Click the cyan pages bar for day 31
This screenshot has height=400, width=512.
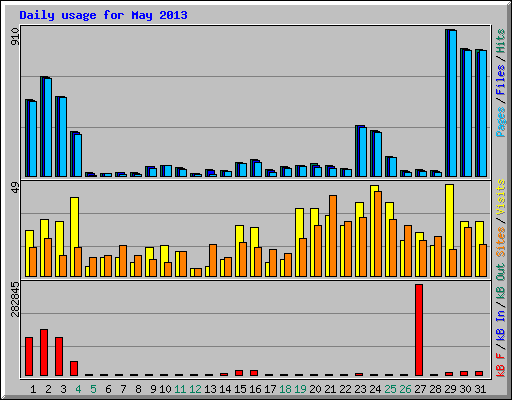(483, 114)
